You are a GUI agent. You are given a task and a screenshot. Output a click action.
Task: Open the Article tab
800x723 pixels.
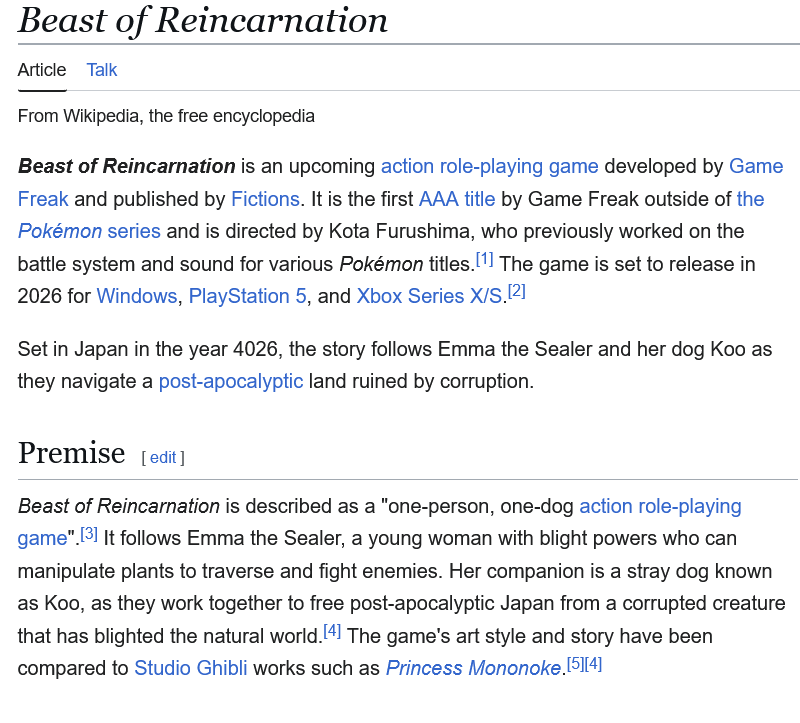tap(42, 70)
